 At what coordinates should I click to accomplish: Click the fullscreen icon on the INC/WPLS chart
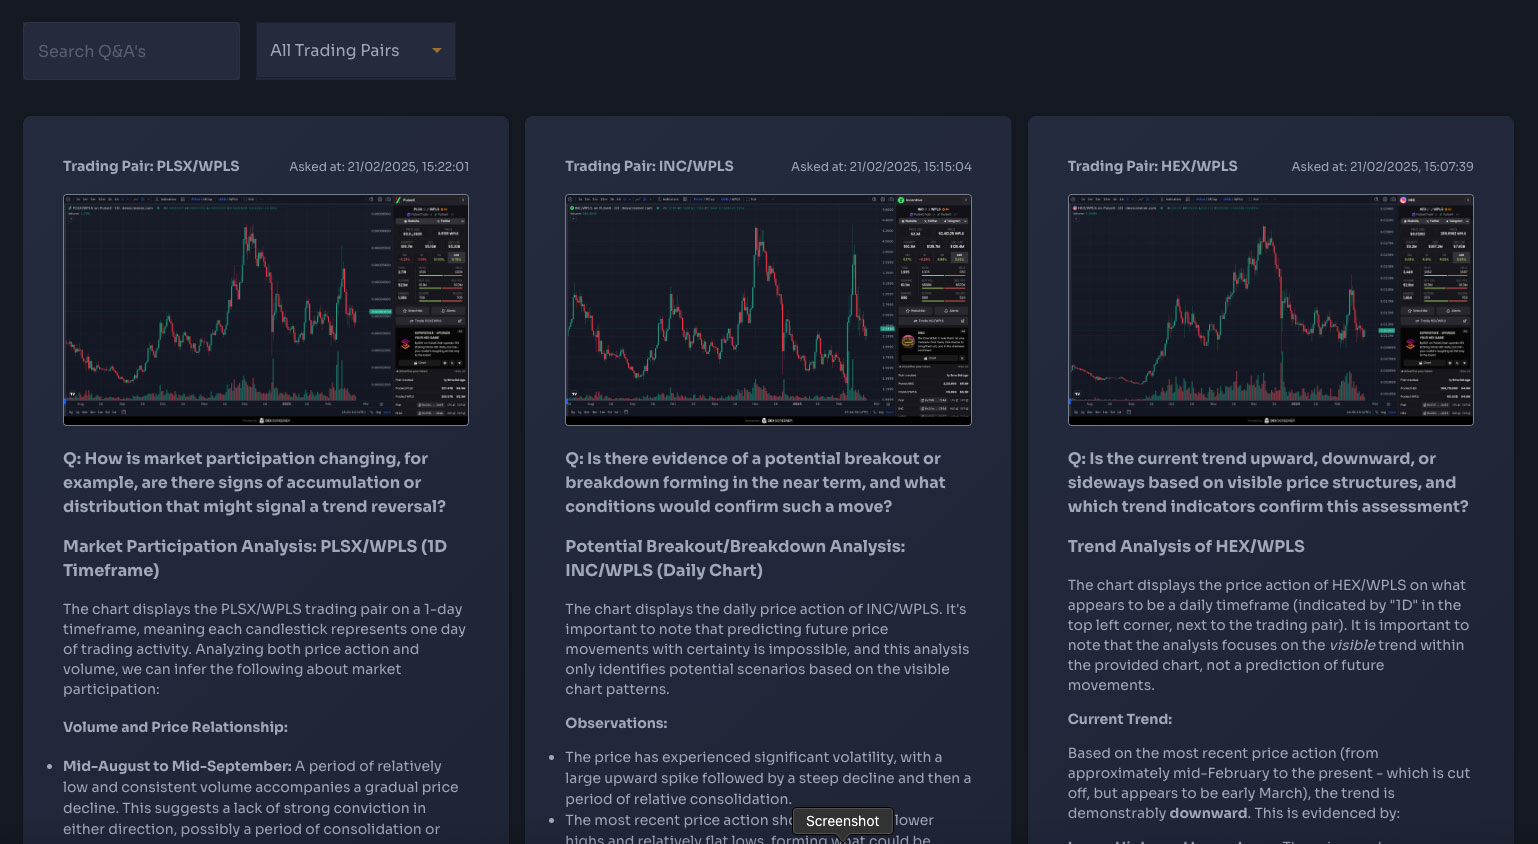tap(891, 199)
